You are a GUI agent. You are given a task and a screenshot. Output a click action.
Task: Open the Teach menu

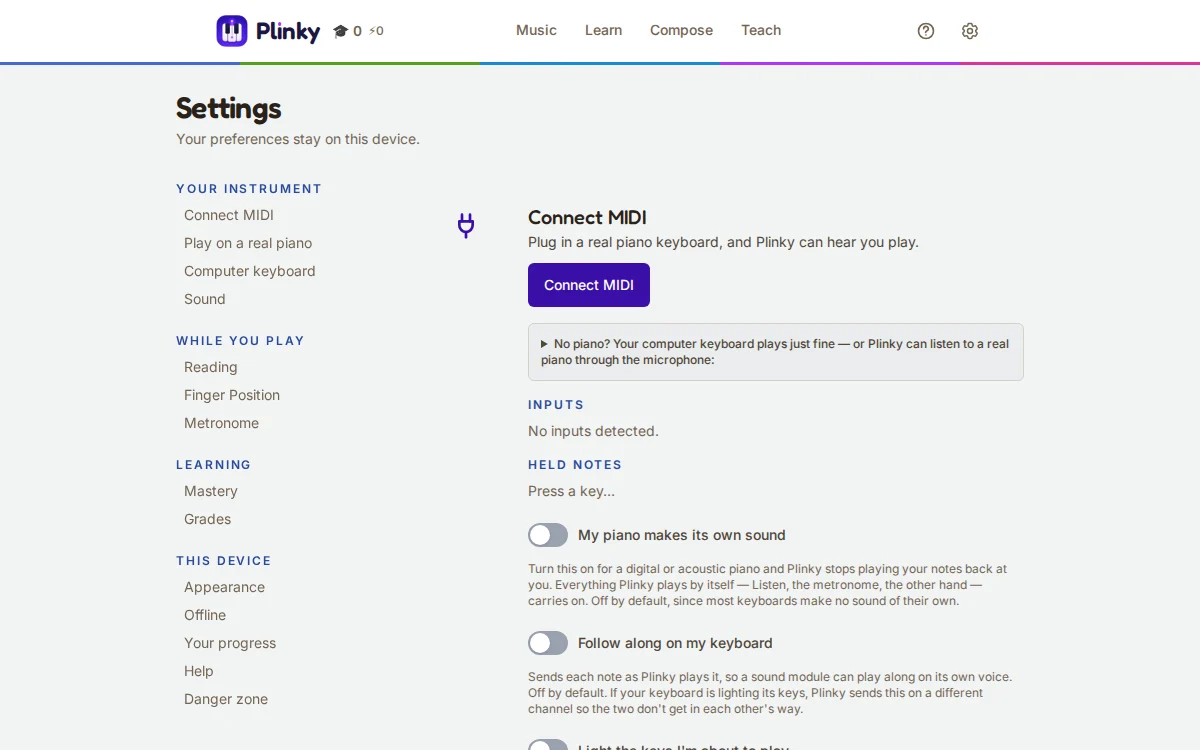761,30
